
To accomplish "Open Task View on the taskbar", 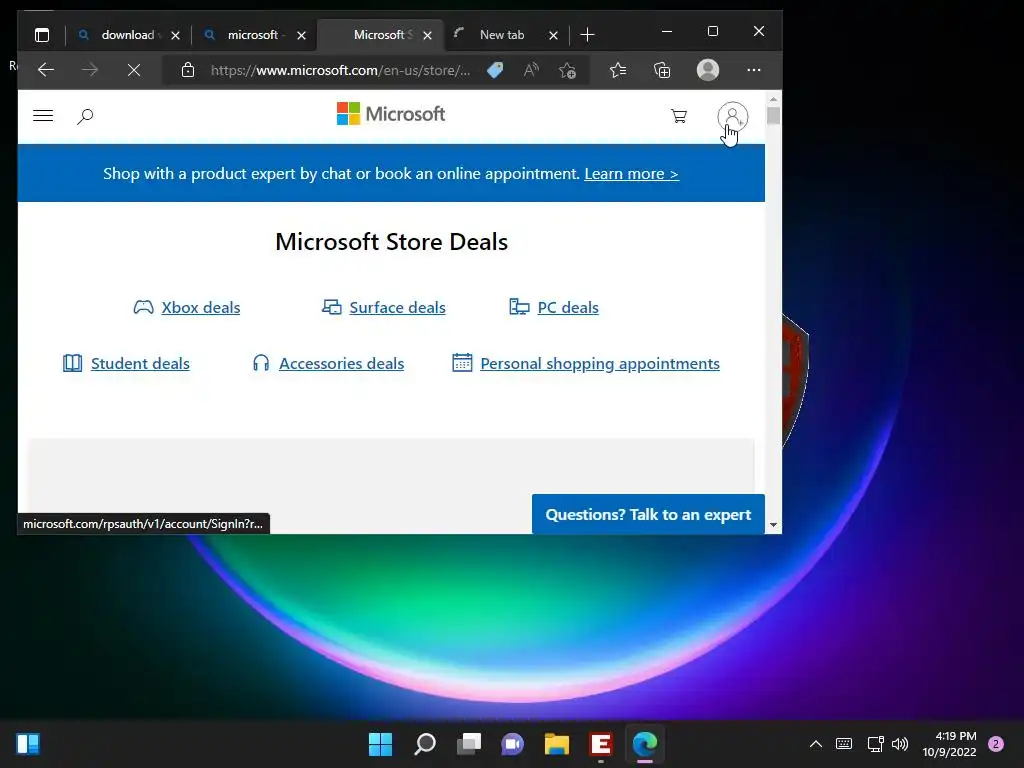I will coord(469,744).
